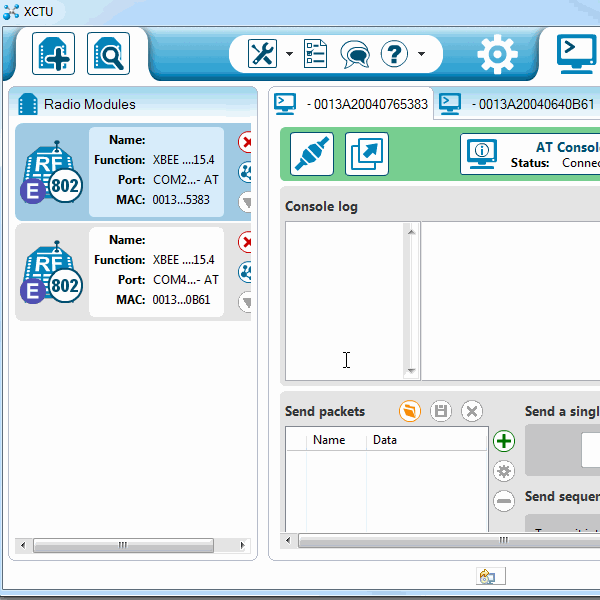
Task: Load packets list with orange folder icon
Action: coord(409,411)
